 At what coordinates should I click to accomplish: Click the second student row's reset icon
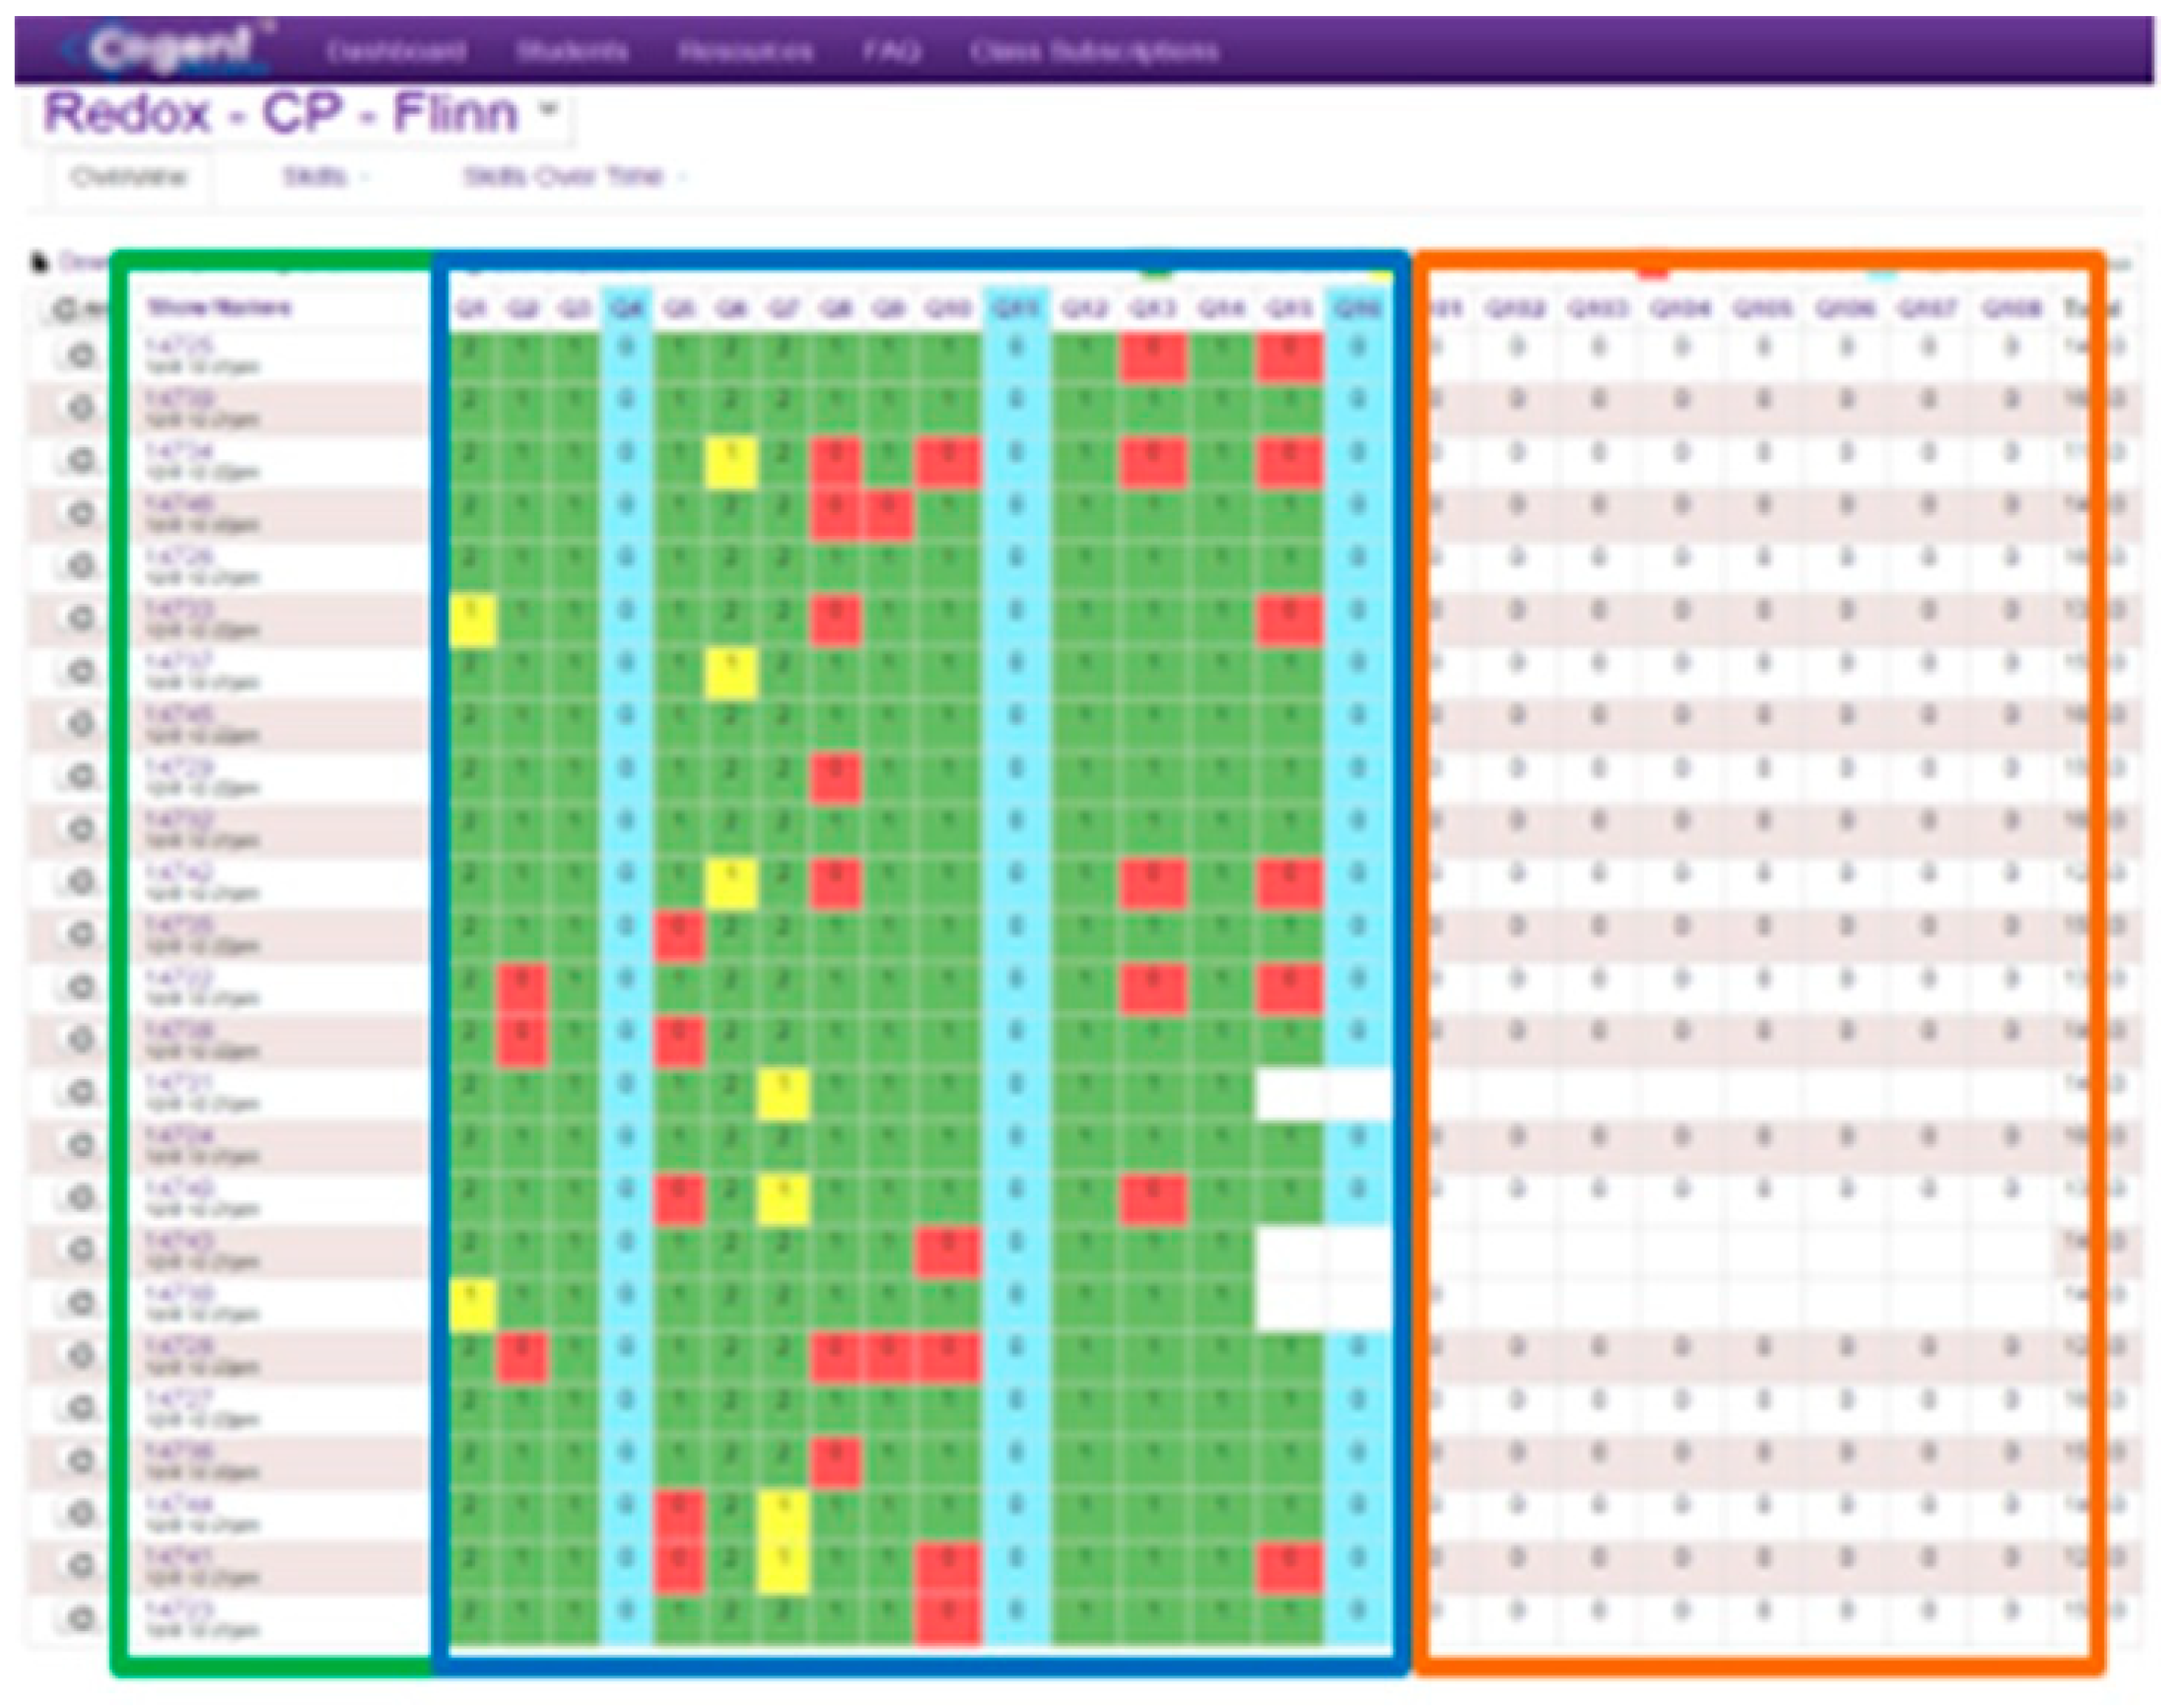[x=82, y=408]
